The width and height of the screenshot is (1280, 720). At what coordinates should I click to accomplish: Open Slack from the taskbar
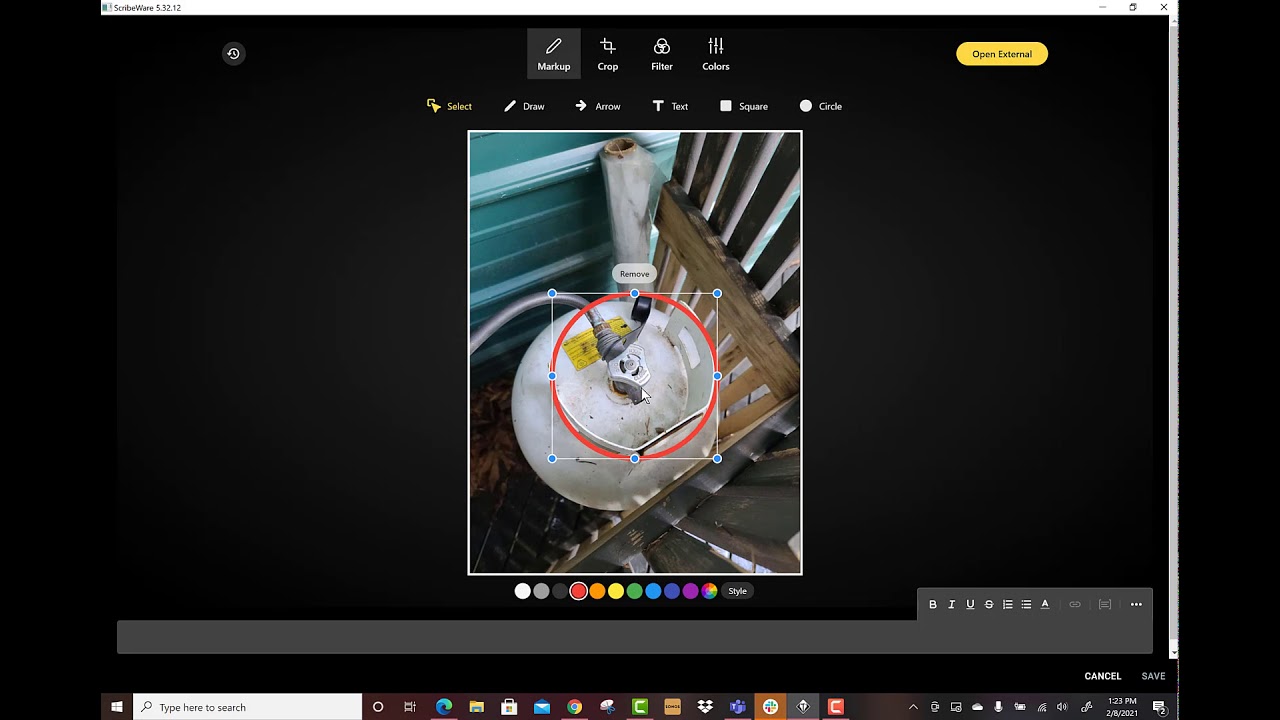coord(770,707)
